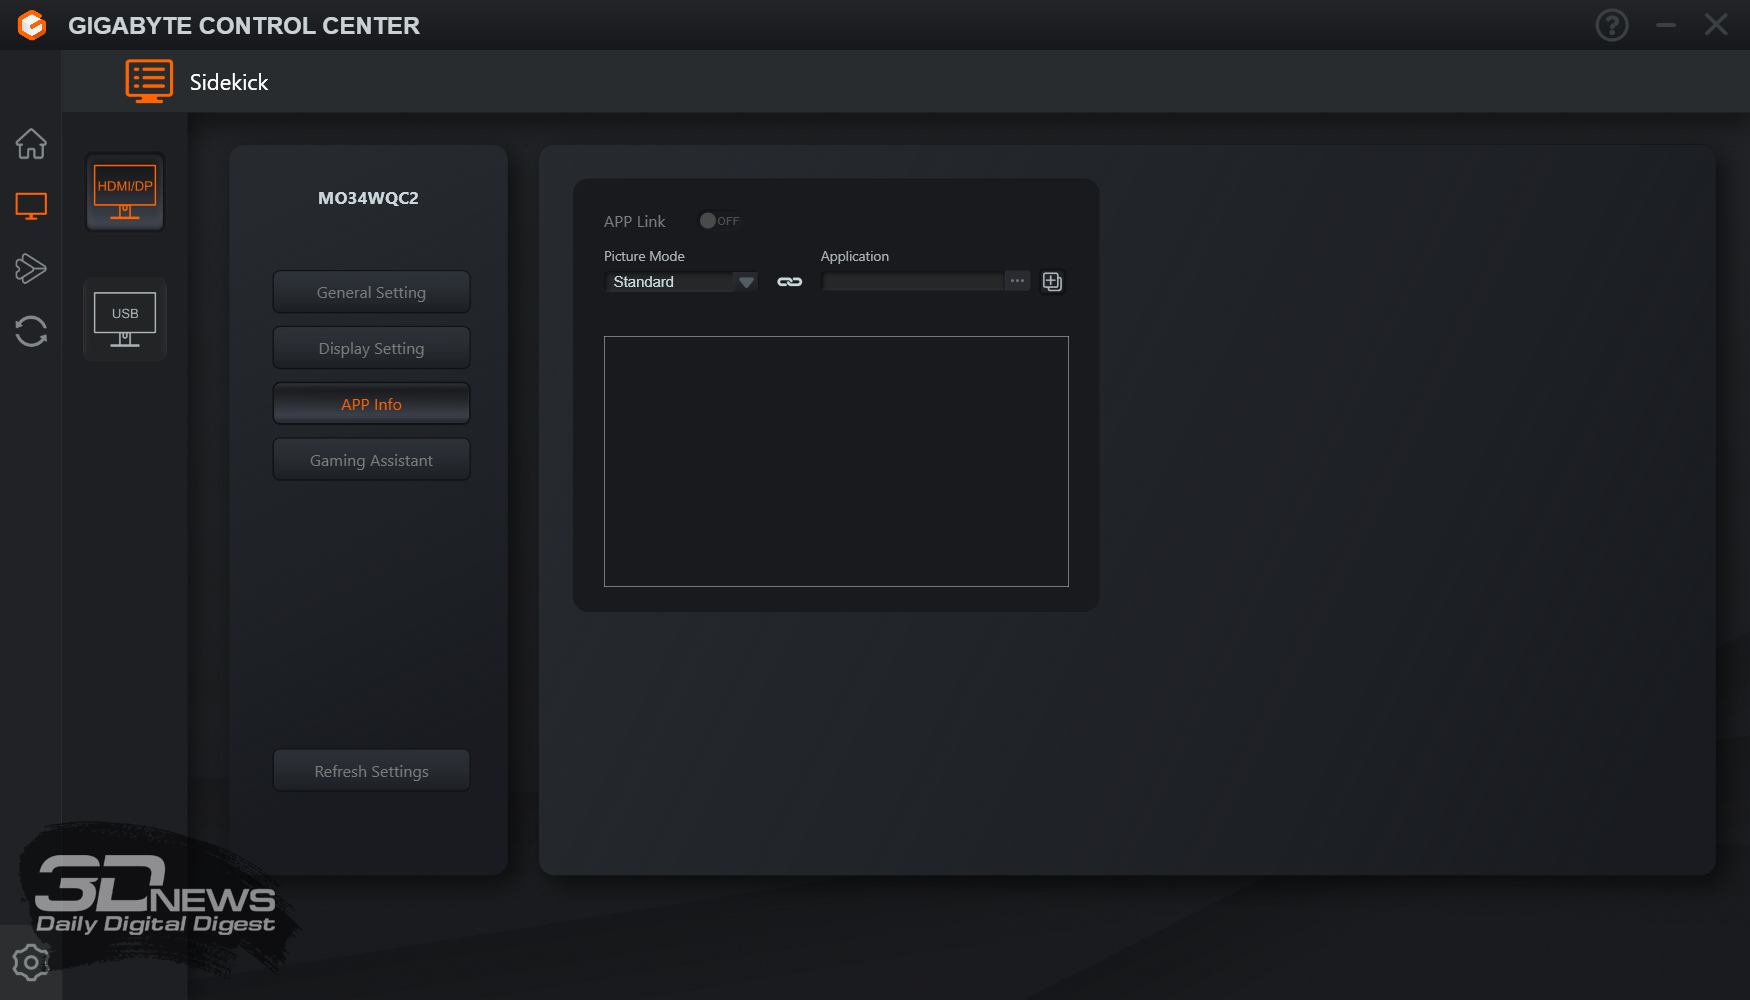Minimize the Gigabyte Control Center window

[x=1666, y=25]
